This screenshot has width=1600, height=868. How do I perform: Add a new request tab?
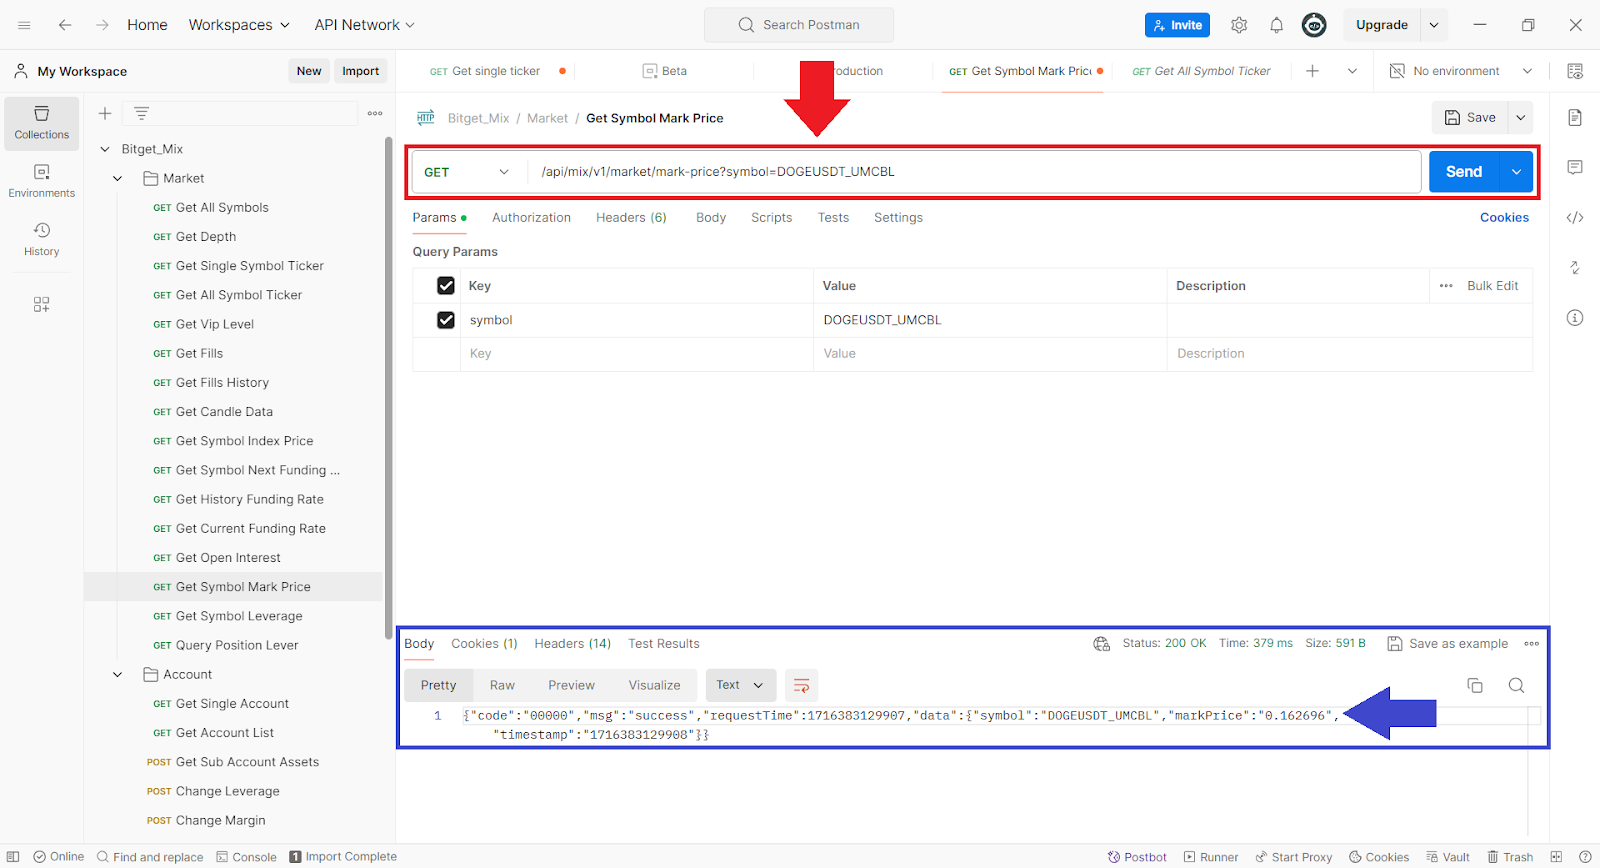coord(1312,71)
